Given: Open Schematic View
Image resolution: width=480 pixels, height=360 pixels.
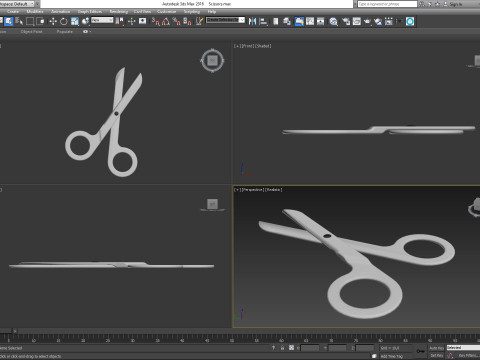Looking at the screenshot, I should pos(320,22).
